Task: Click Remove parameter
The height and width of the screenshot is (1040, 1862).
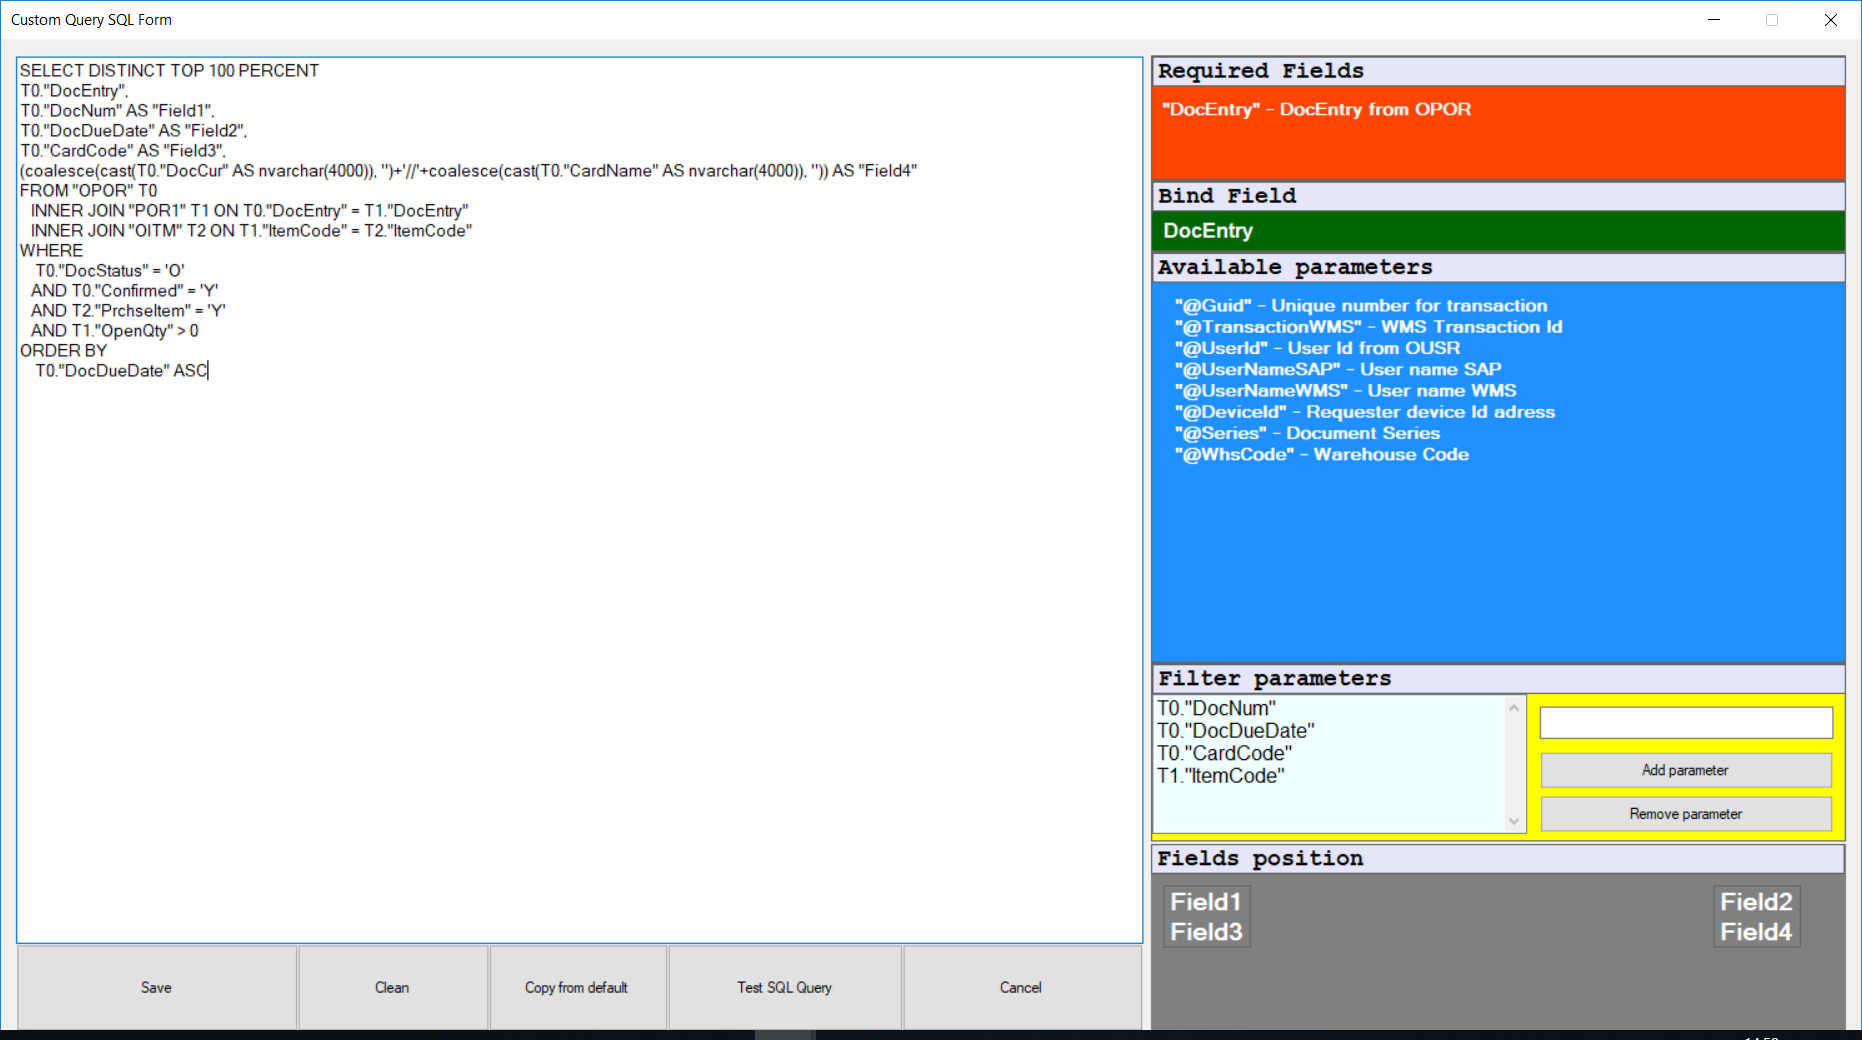Action: (1686, 813)
